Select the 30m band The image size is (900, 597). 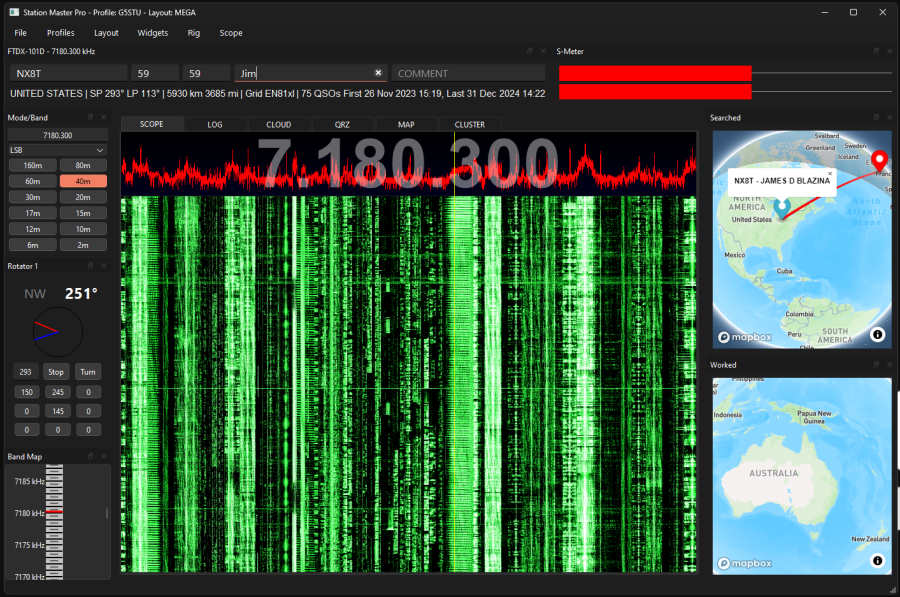33,197
